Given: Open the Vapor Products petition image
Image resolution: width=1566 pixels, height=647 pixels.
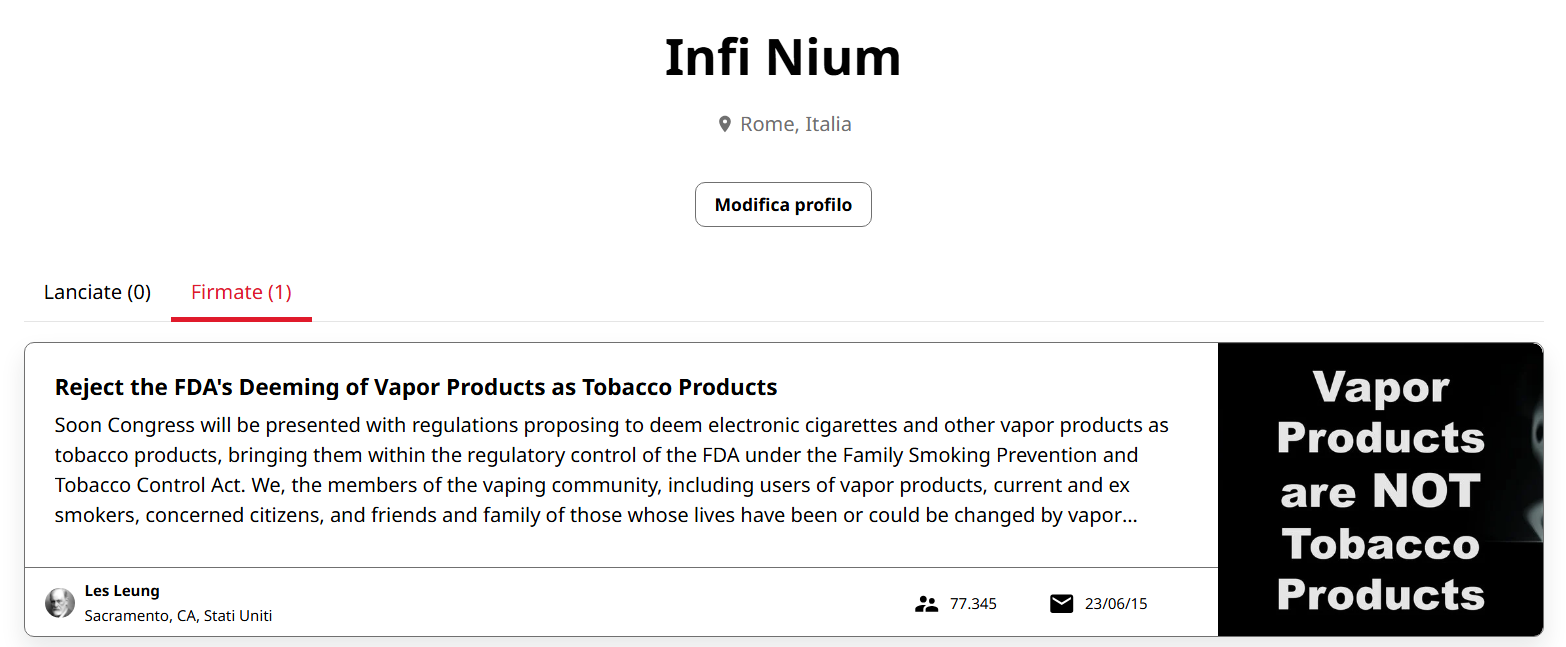Looking at the screenshot, I should click(1380, 490).
